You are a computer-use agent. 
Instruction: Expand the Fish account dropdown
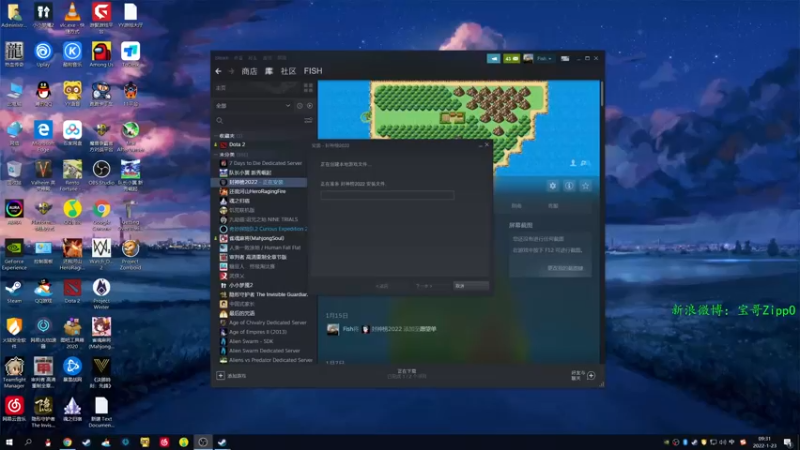(x=544, y=59)
